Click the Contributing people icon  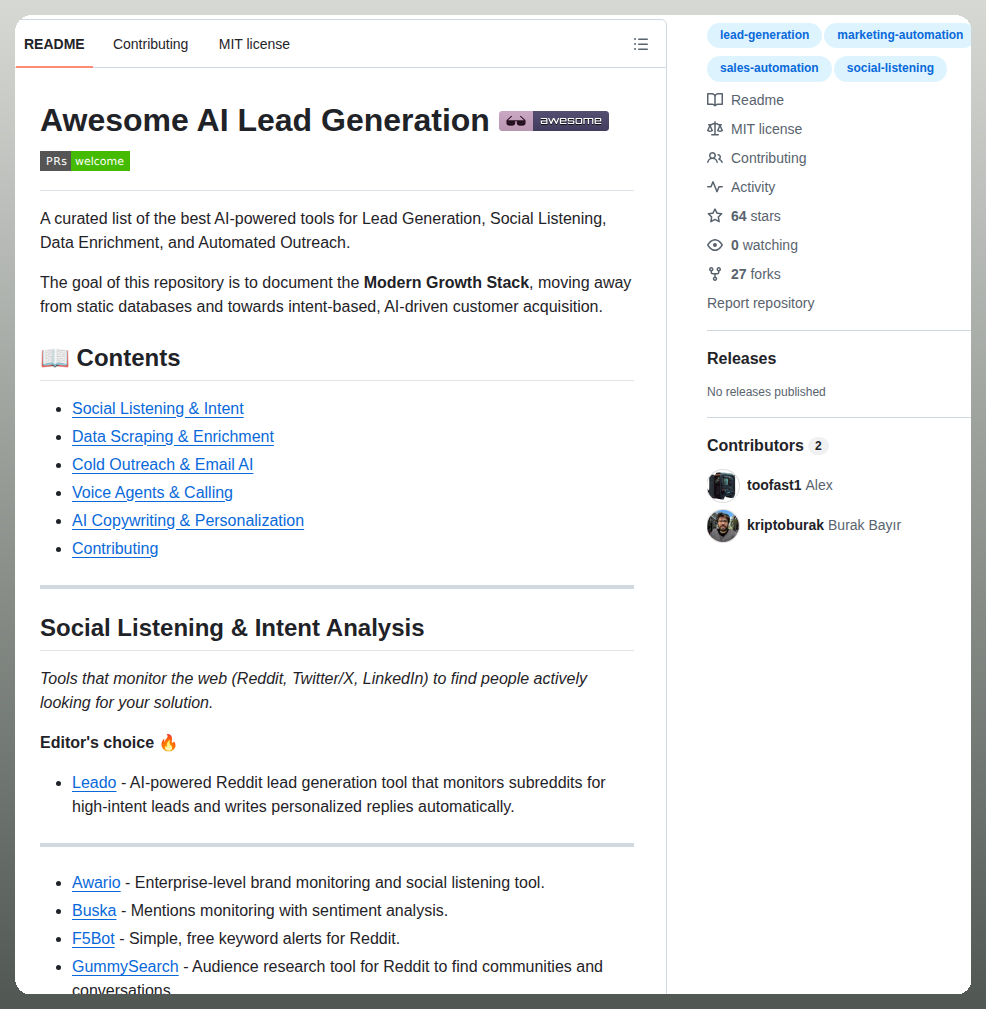pos(714,158)
